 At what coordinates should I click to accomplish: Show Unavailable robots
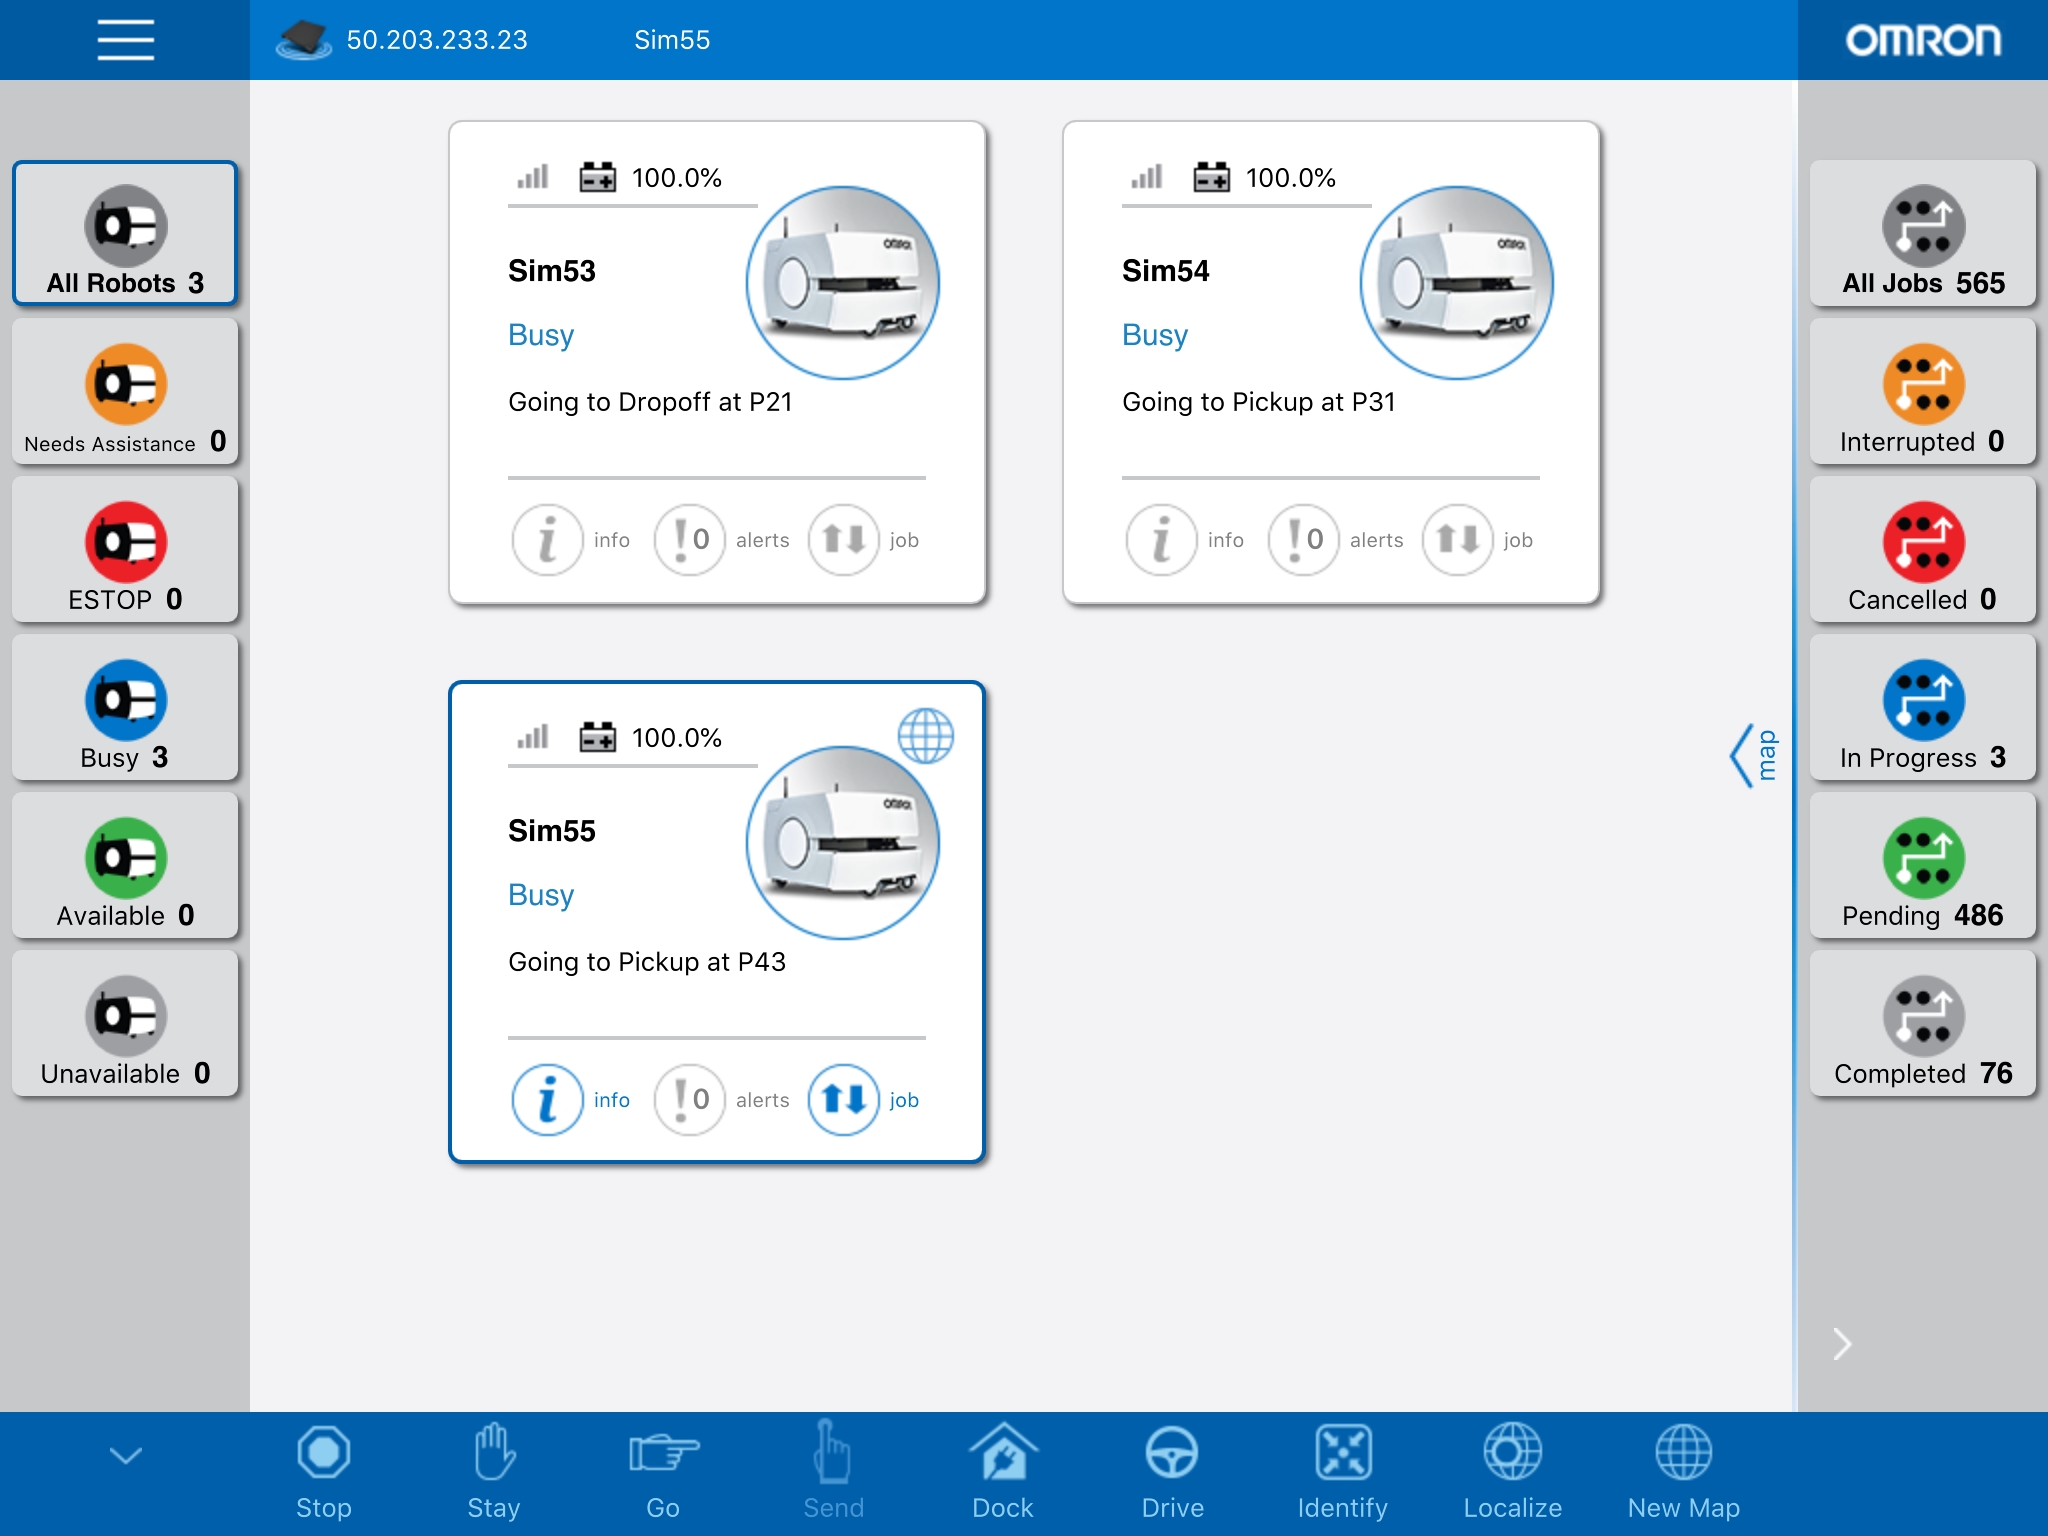click(x=125, y=1023)
